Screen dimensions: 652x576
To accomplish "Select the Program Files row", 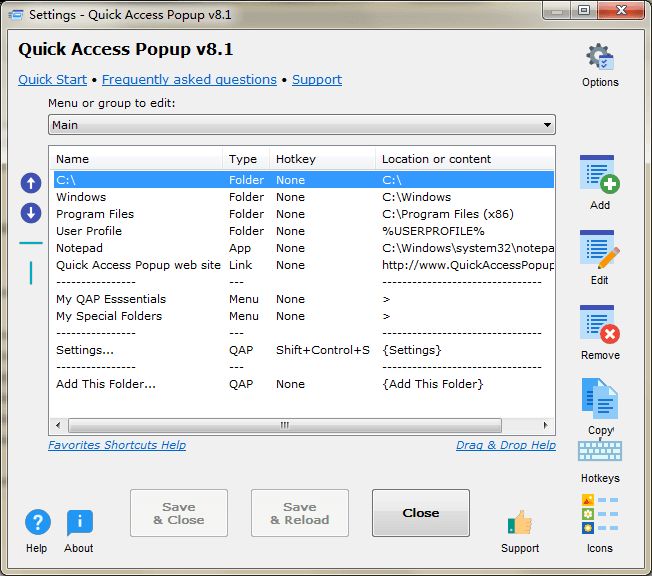I will point(304,214).
